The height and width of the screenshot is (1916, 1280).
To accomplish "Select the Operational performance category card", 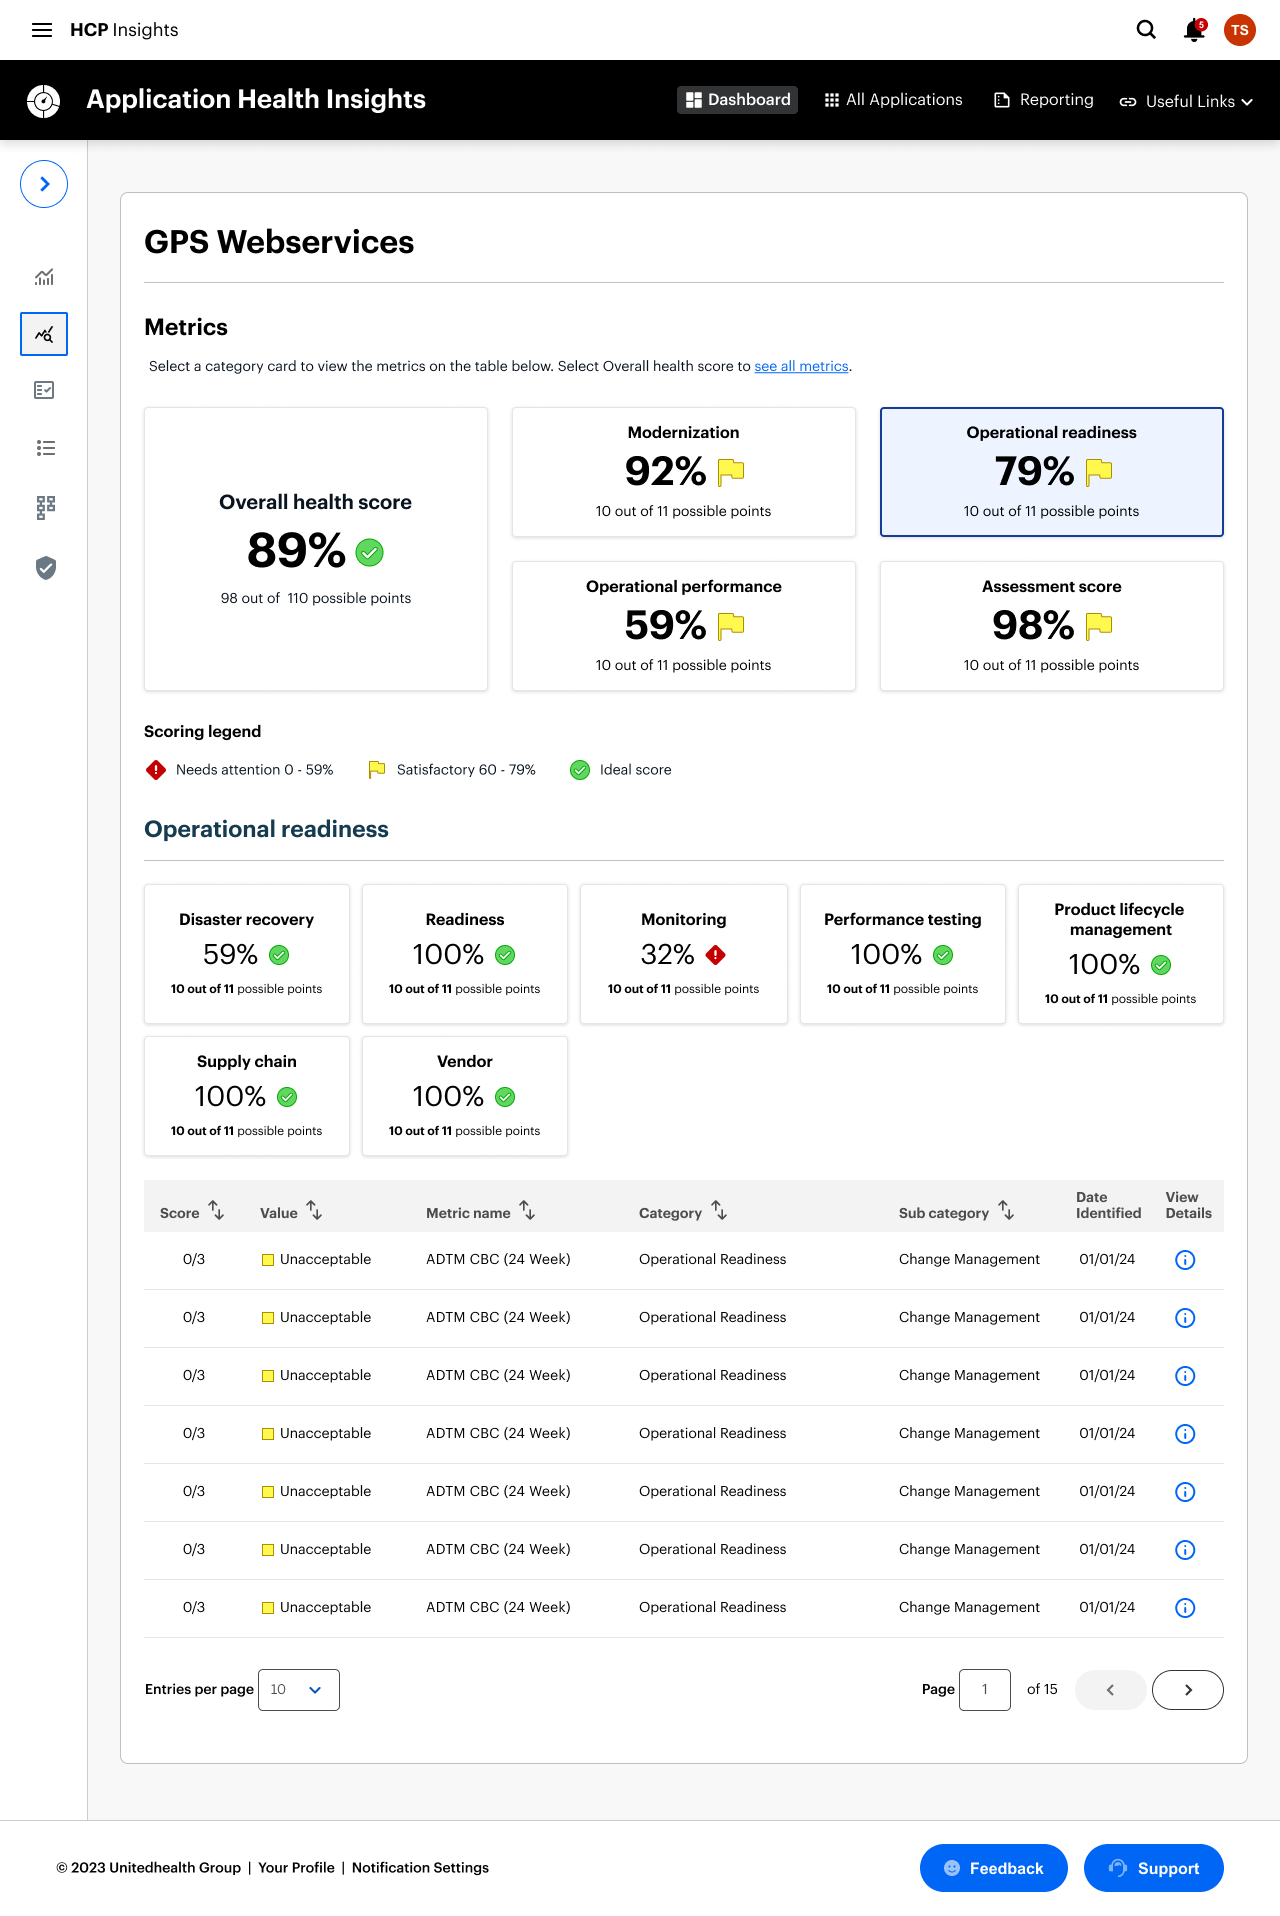I will pos(684,626).
